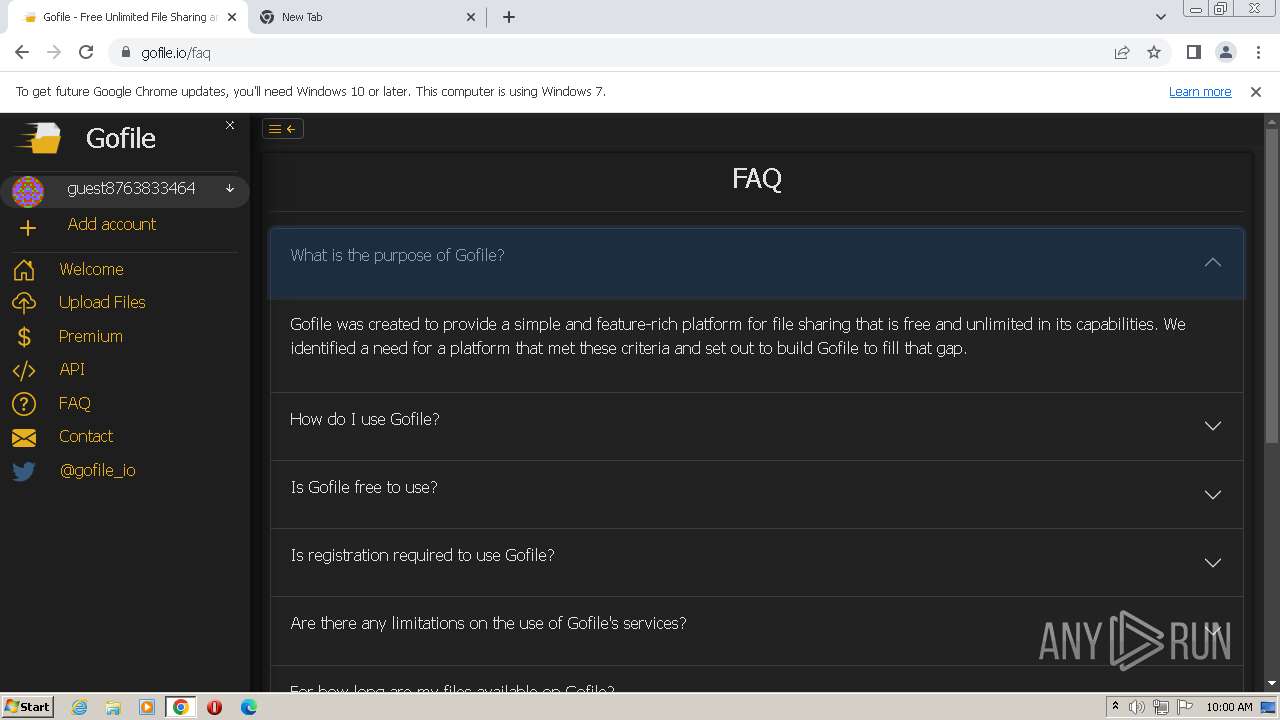This screenshot has width=1280, height=720.
Task: Expand the limitations on Gofile's services question
Action: pyautogui.click(x=756, y=630)
